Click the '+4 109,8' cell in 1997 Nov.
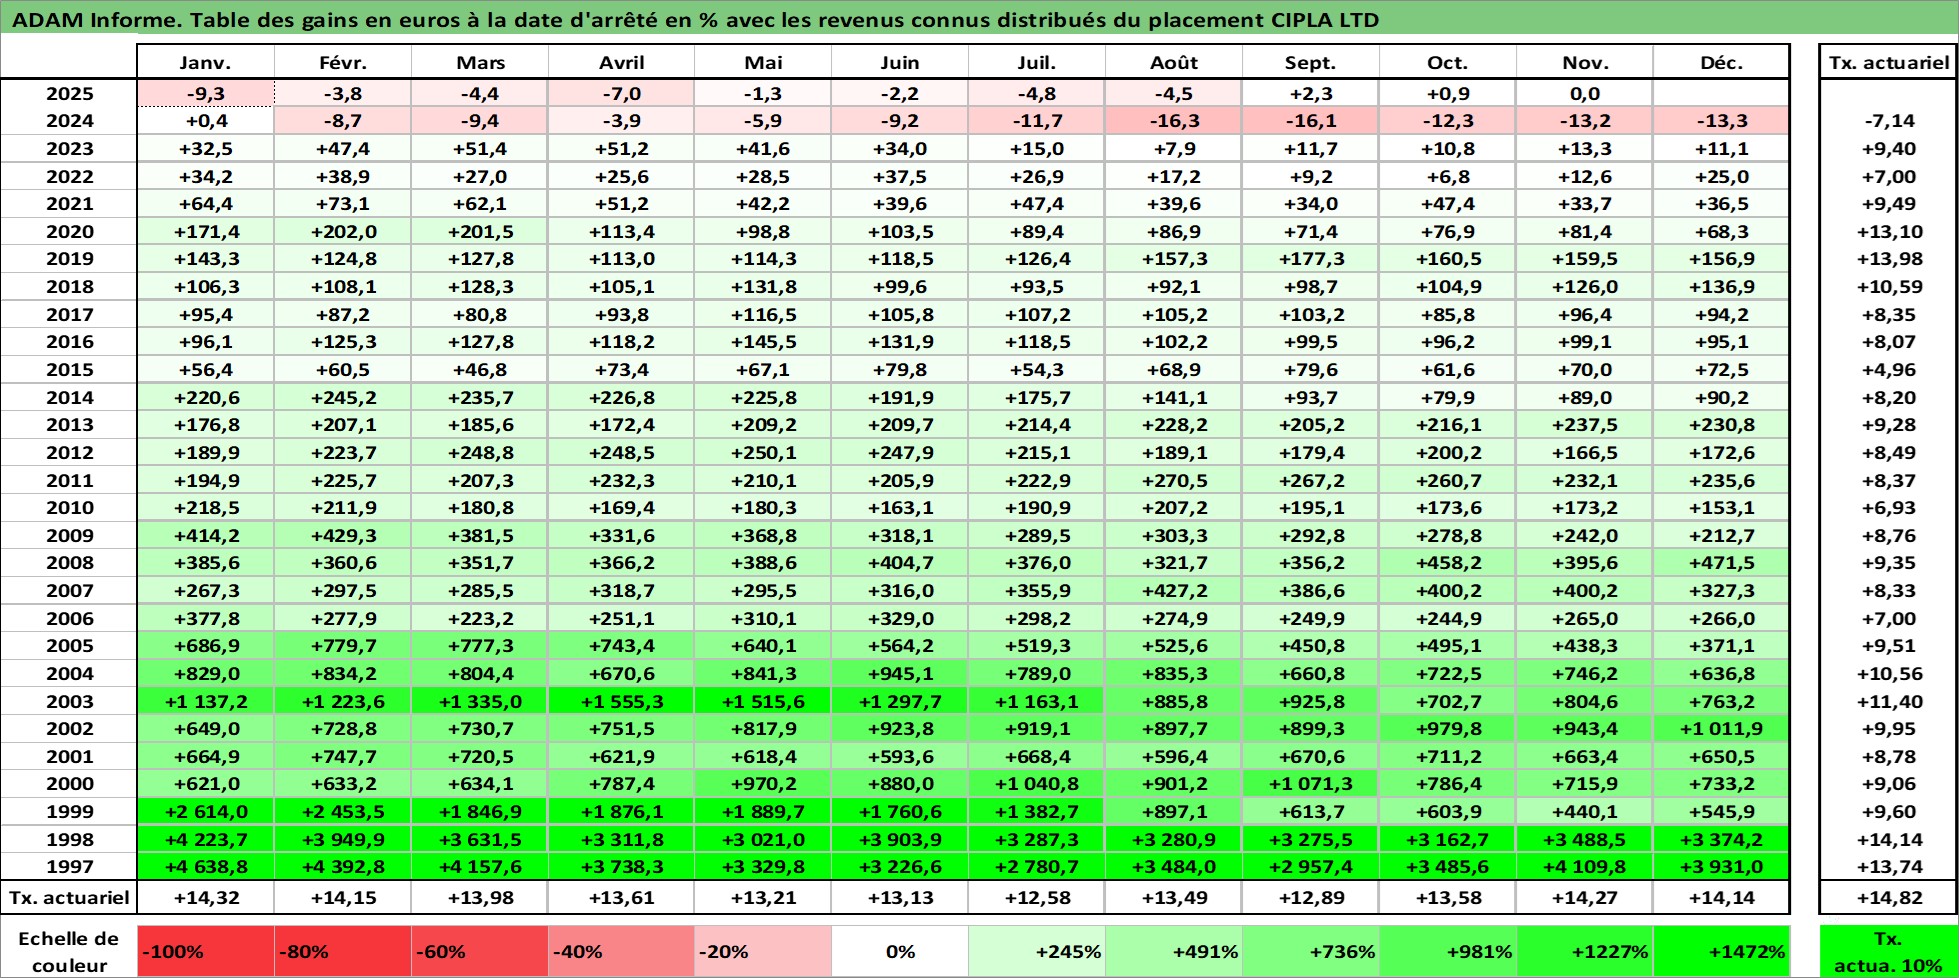1959x978 pixels. tap(1584, 867)
